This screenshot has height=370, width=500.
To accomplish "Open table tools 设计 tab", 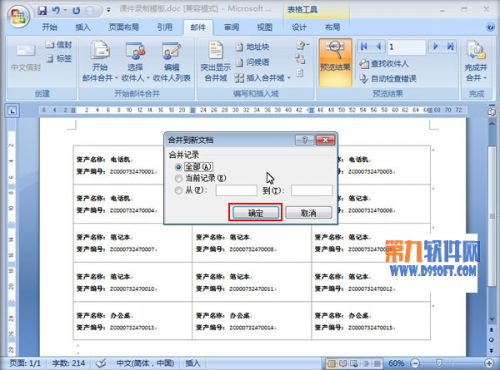I will pos(299,27).
